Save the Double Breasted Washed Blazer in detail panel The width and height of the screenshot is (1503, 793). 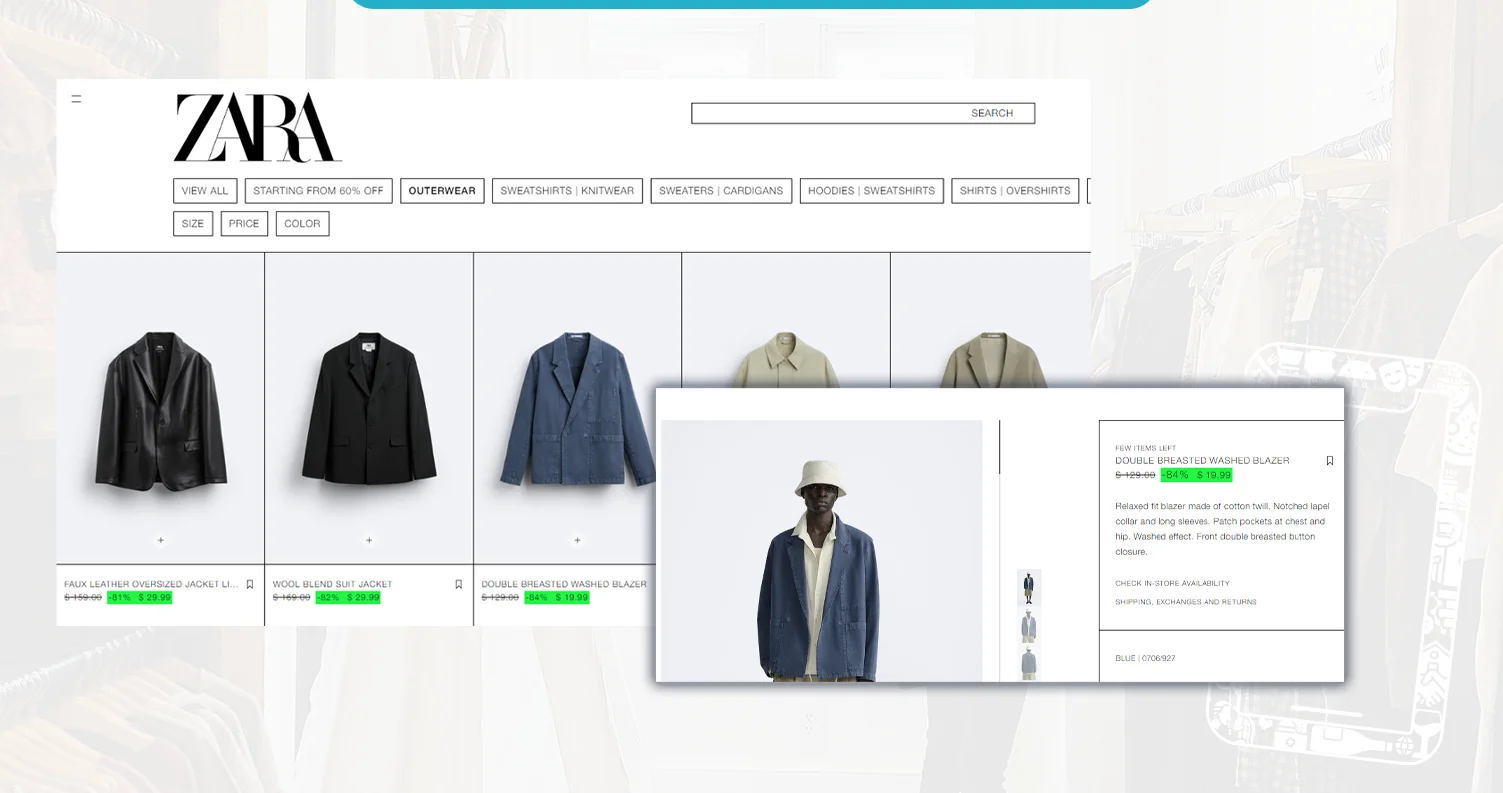pos(1330,460)
